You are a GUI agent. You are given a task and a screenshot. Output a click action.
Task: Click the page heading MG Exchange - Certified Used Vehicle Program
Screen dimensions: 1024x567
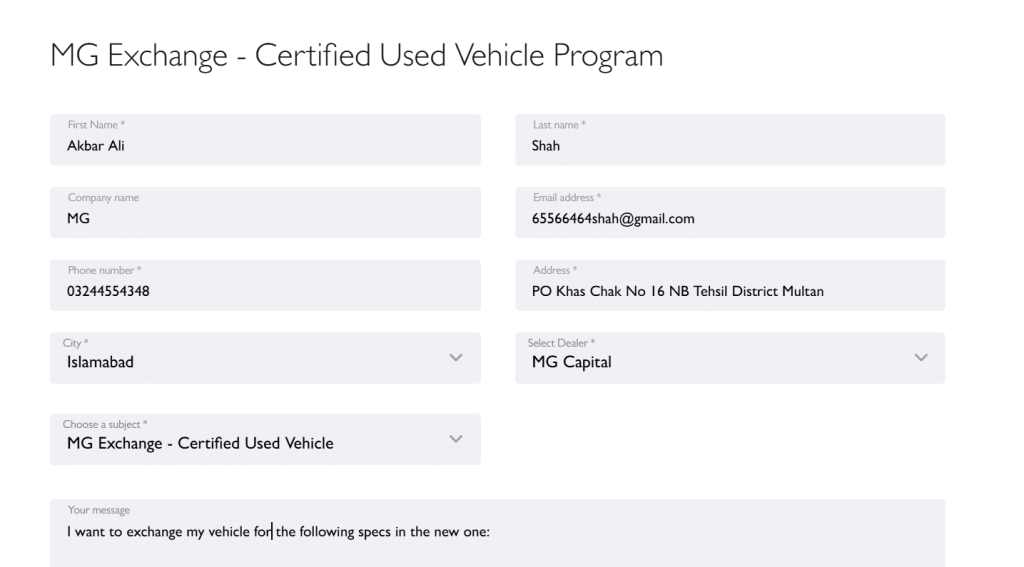click(357, 55)
